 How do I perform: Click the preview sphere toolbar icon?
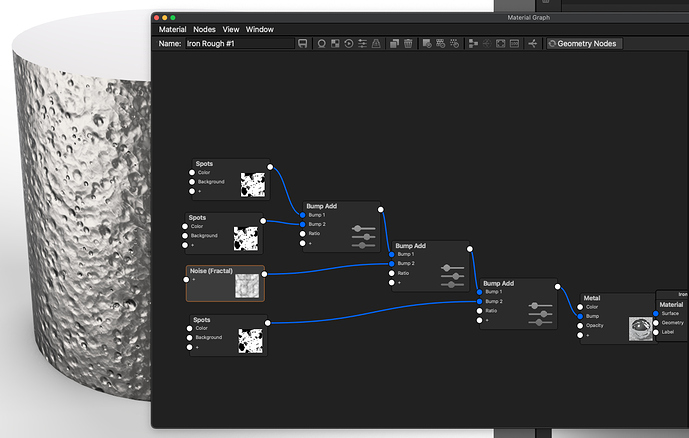pos(322,43)
